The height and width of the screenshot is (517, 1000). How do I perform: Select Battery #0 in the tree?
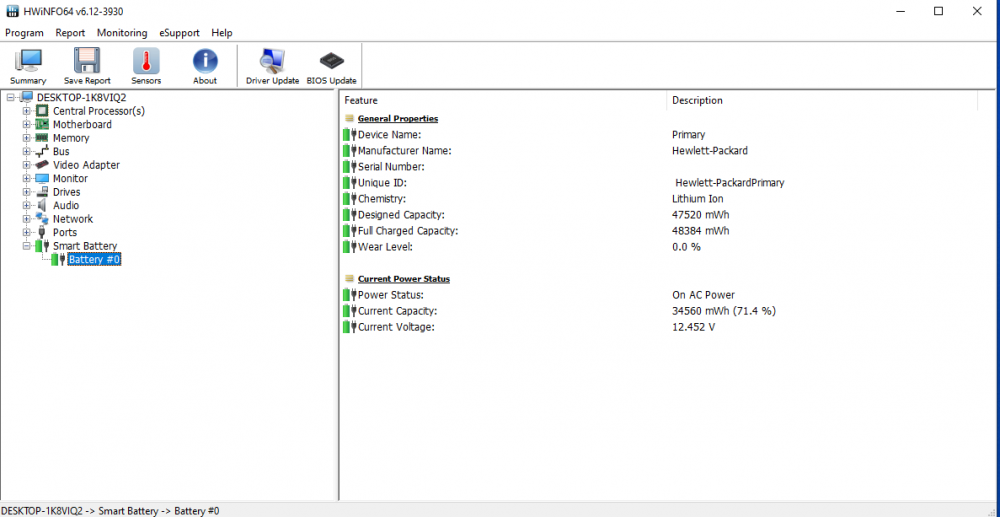click(x=94, y=260)
